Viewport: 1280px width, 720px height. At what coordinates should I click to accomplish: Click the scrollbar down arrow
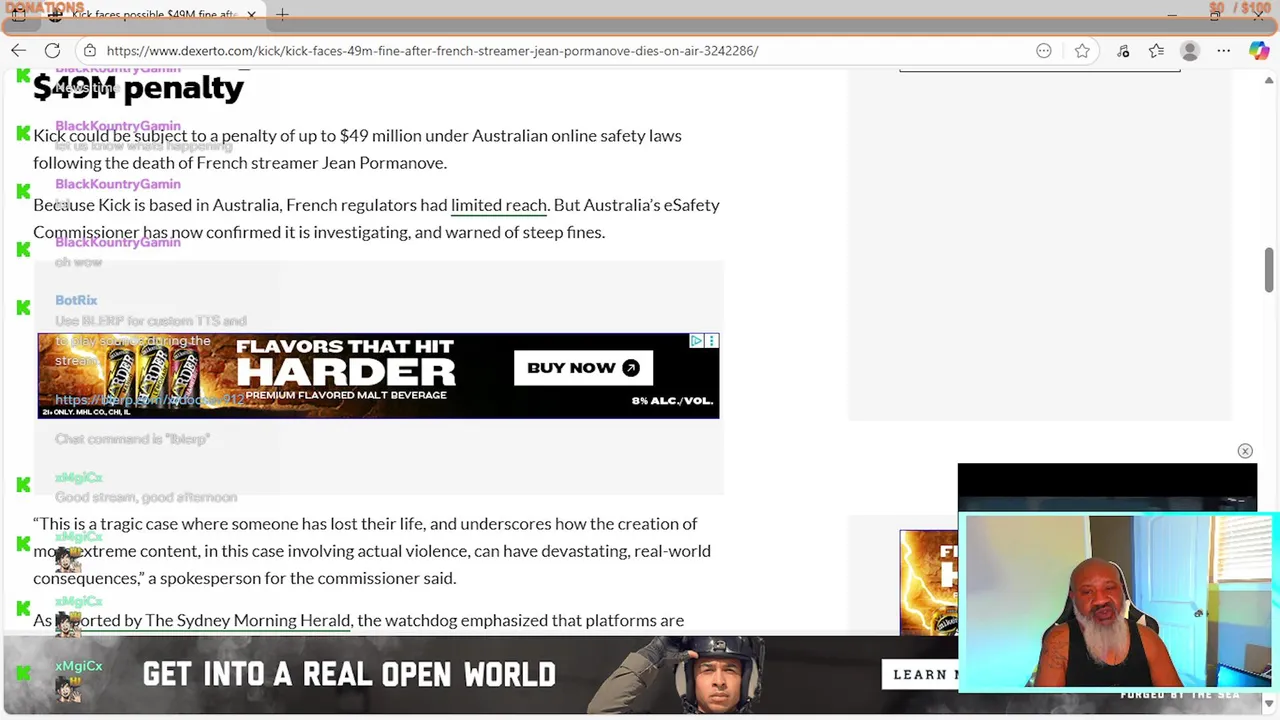point(1269,704)
